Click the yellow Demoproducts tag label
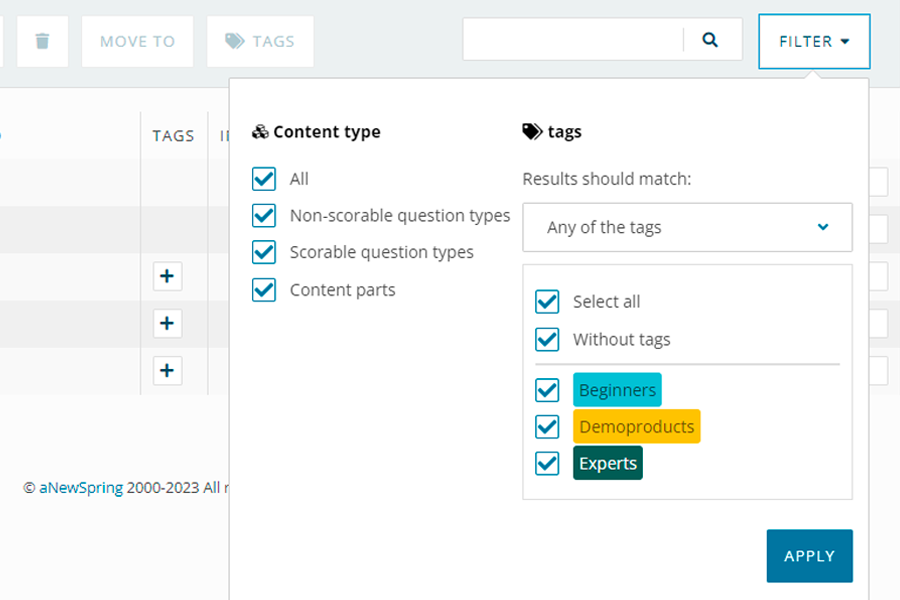 pos(636,427)
